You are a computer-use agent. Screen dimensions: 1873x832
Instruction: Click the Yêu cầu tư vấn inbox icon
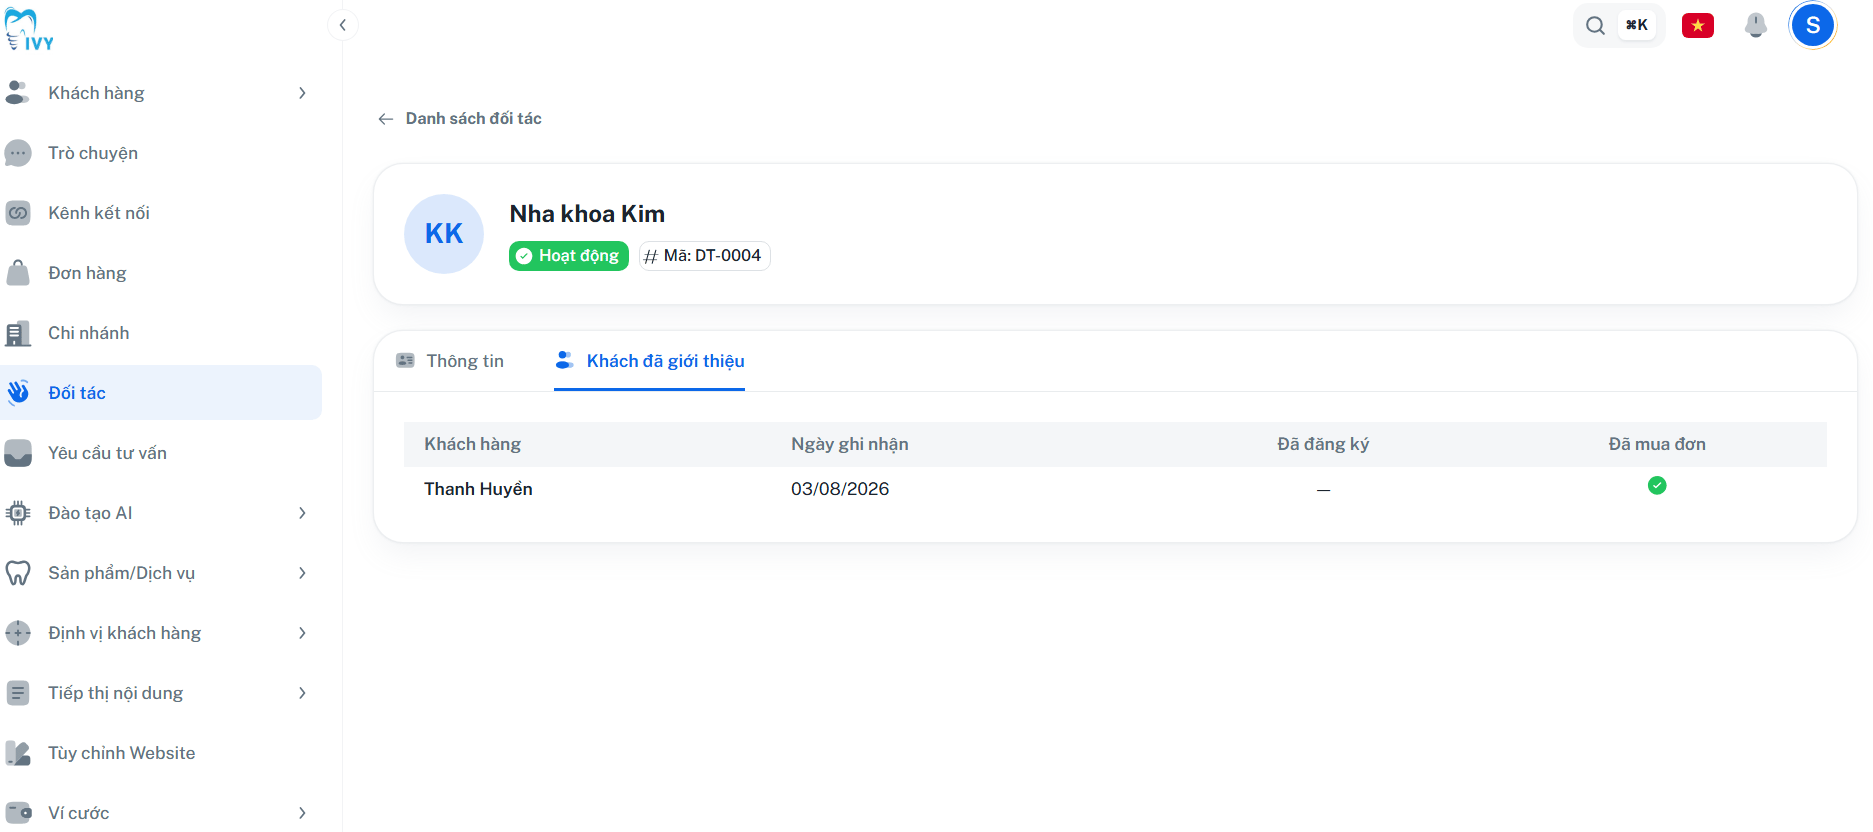18,453
